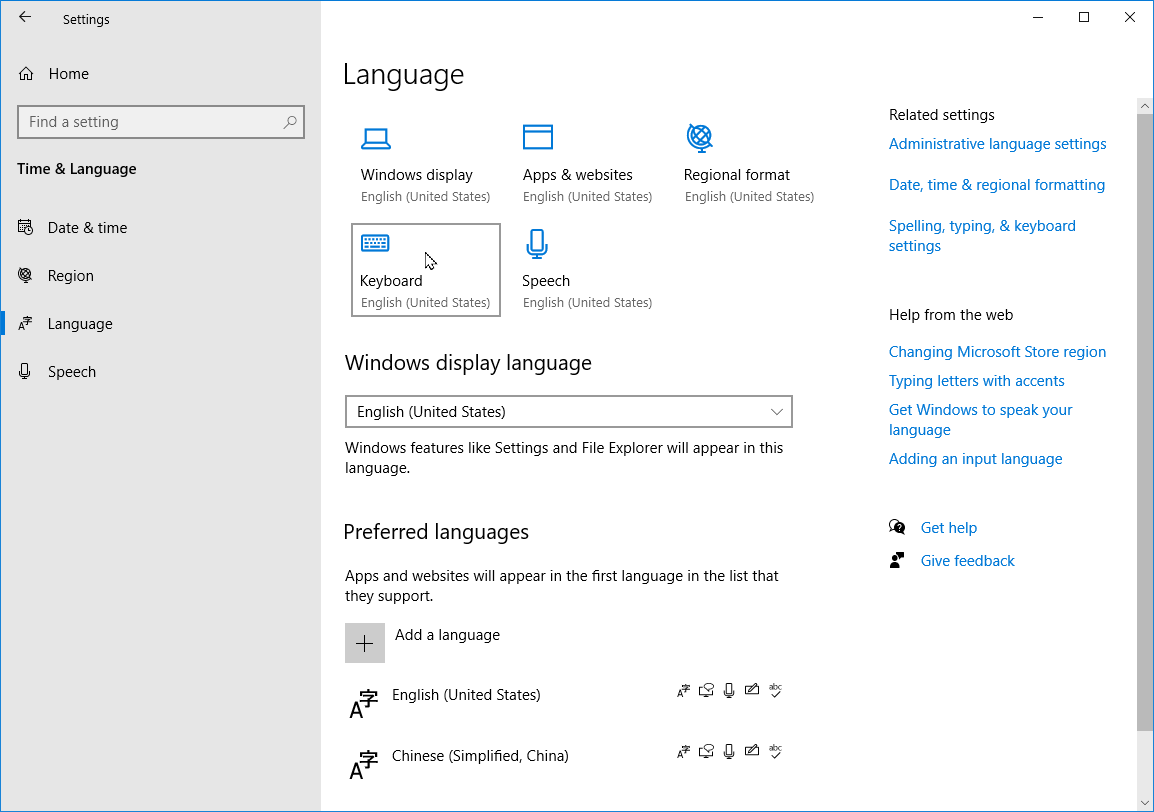The height and width of the screenshot is (812, 1154).
Task: Open Speech in the left sidebar
Action: click(x=72, y=372)
